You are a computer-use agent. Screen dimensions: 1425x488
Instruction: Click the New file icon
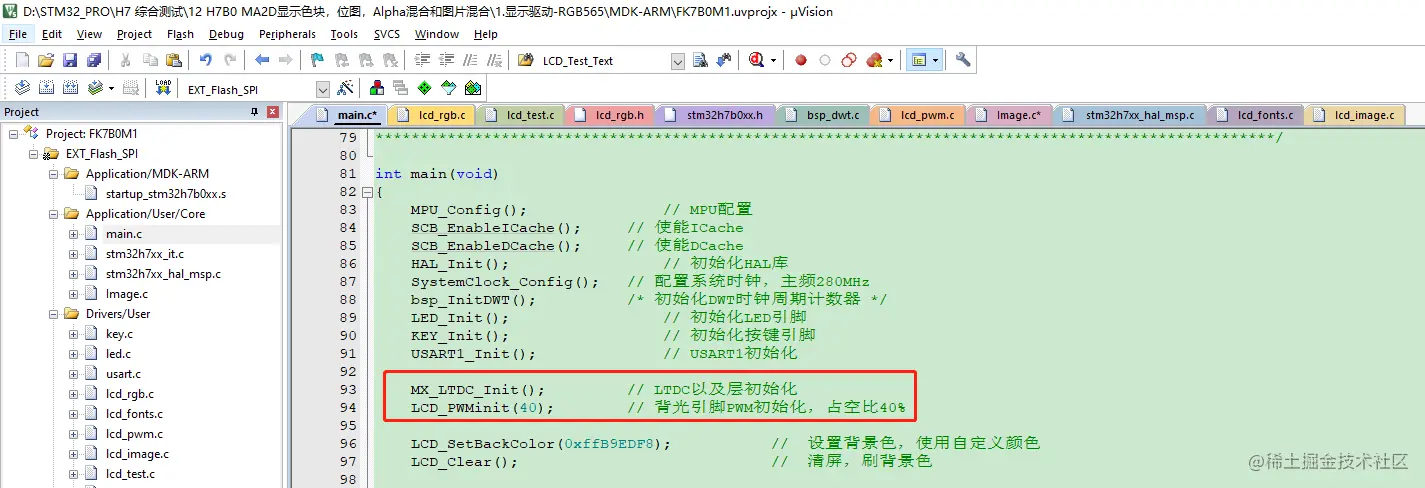(x=22, y=61)
